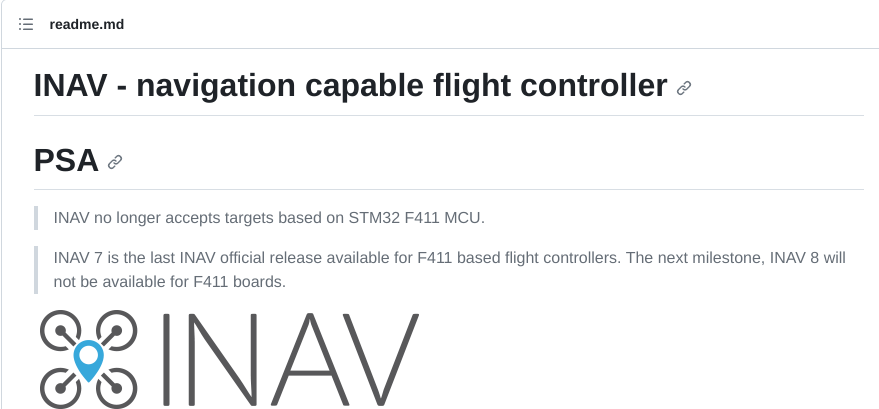
Task: Click the anchor link icon beside INAV title
Action: point(683,88)
